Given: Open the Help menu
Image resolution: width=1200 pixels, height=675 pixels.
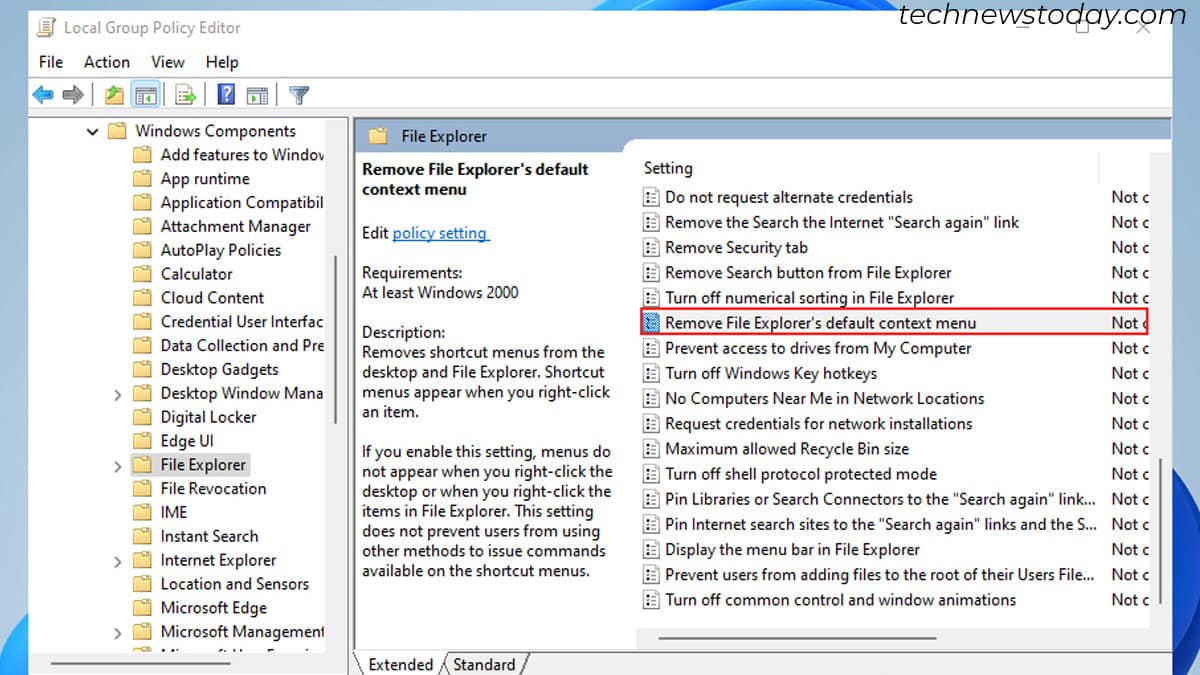Looking at the screenshot, I should coord(222,62).
